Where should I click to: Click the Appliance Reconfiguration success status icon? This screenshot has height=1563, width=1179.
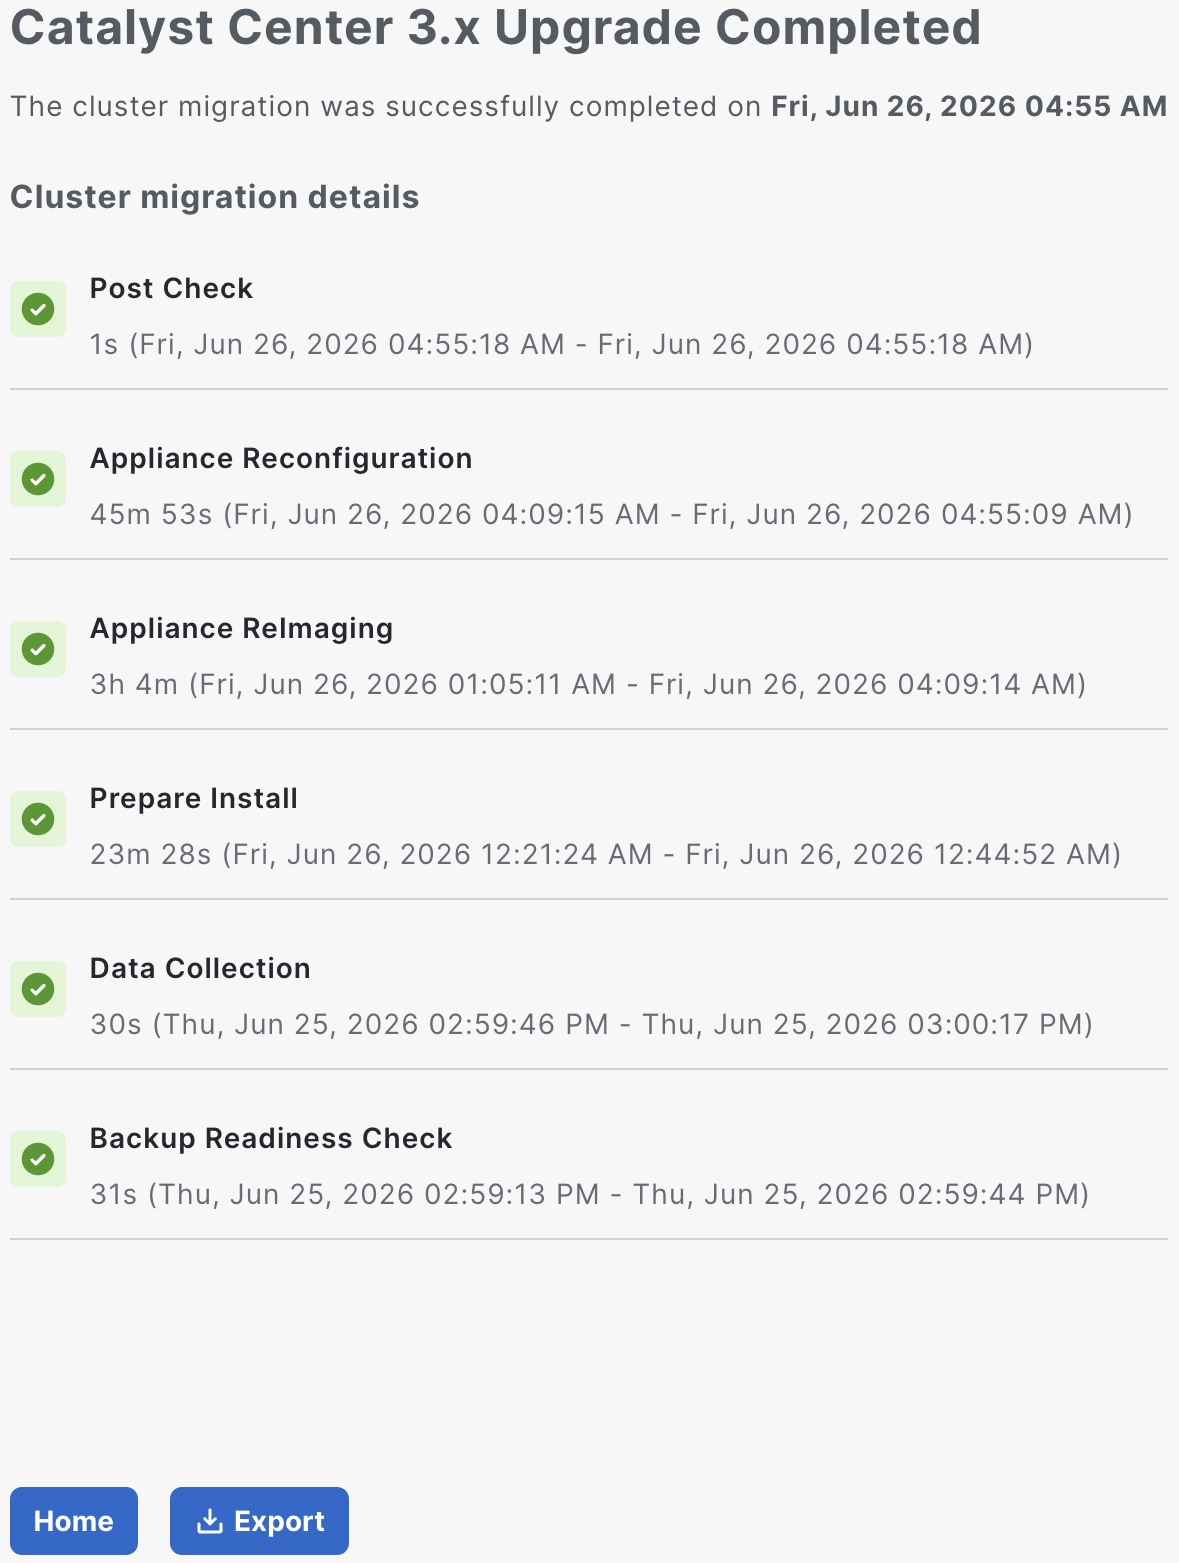[x=38, y=479]
